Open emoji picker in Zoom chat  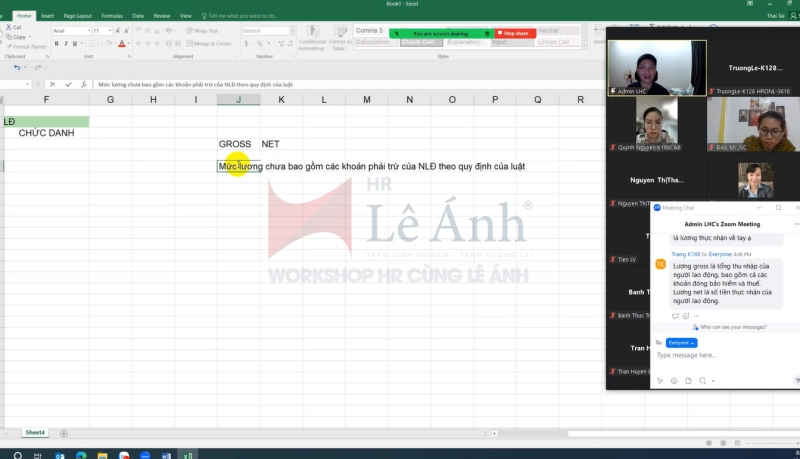[674, 380]
